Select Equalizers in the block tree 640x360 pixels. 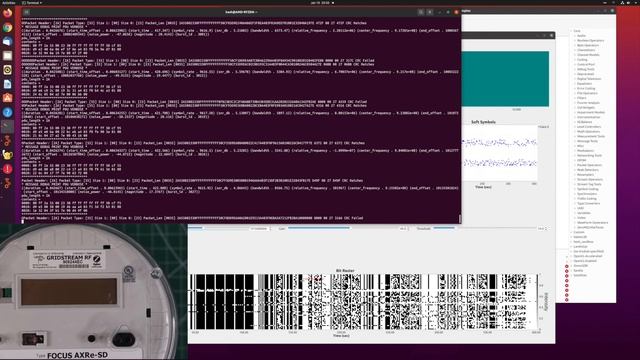click(584, 84)
